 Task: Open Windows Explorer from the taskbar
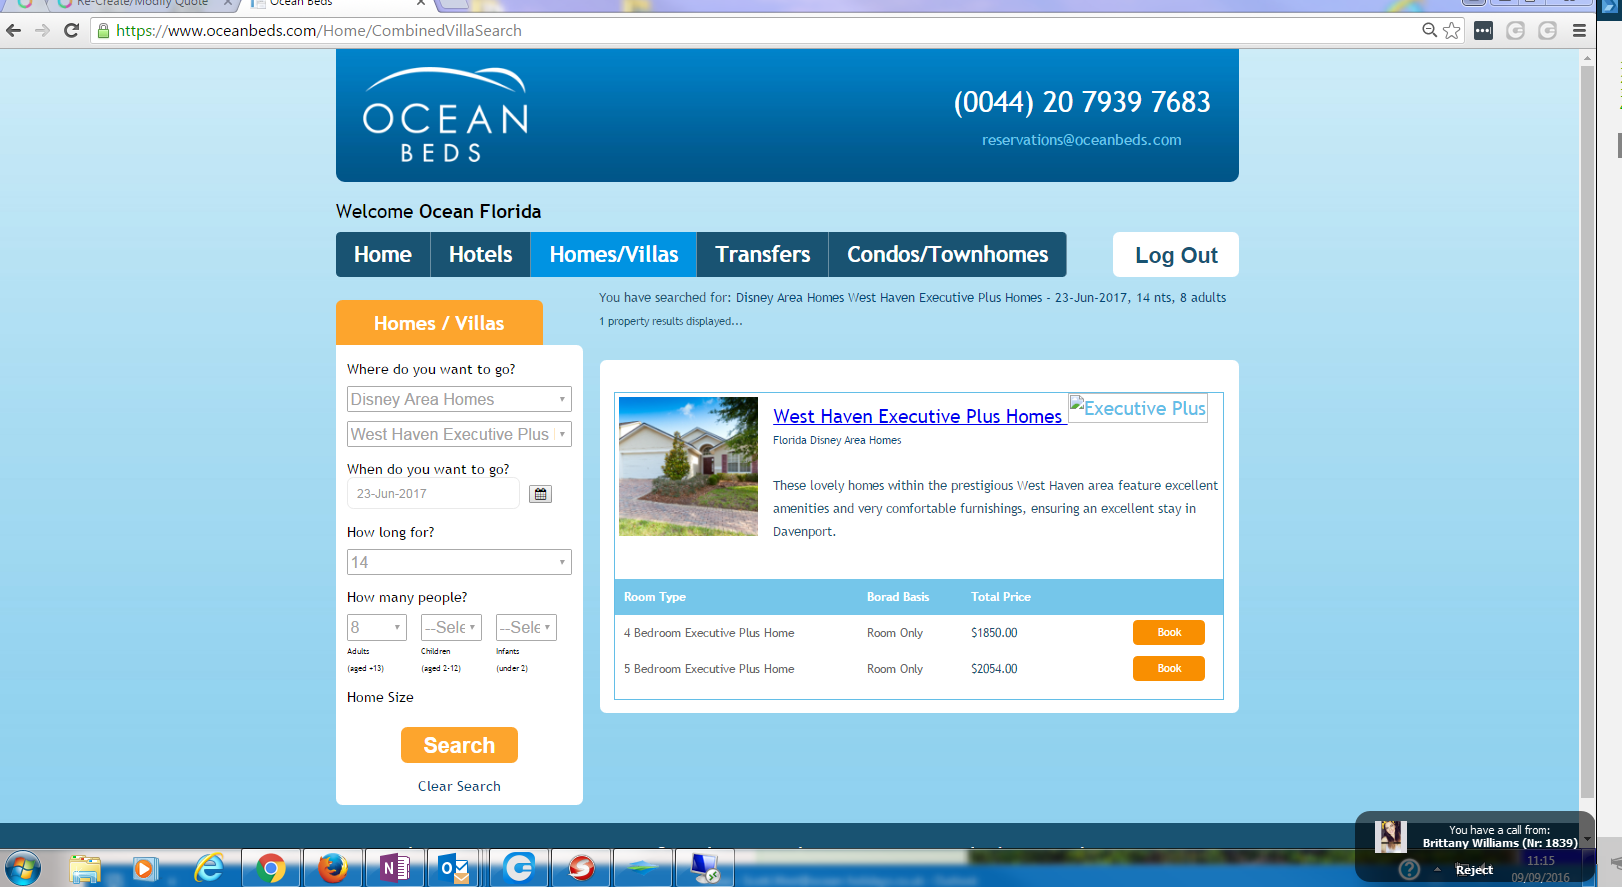86,868
